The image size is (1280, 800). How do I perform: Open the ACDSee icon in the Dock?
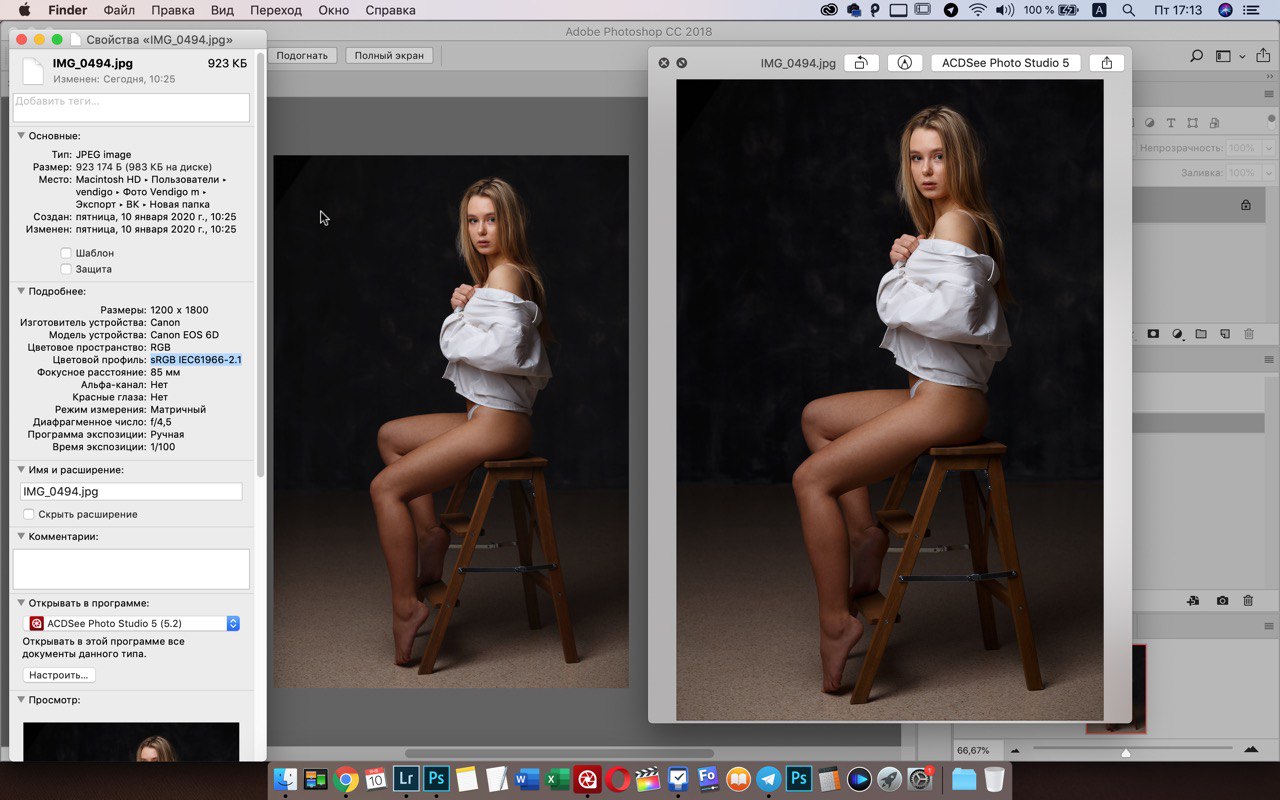588,779
